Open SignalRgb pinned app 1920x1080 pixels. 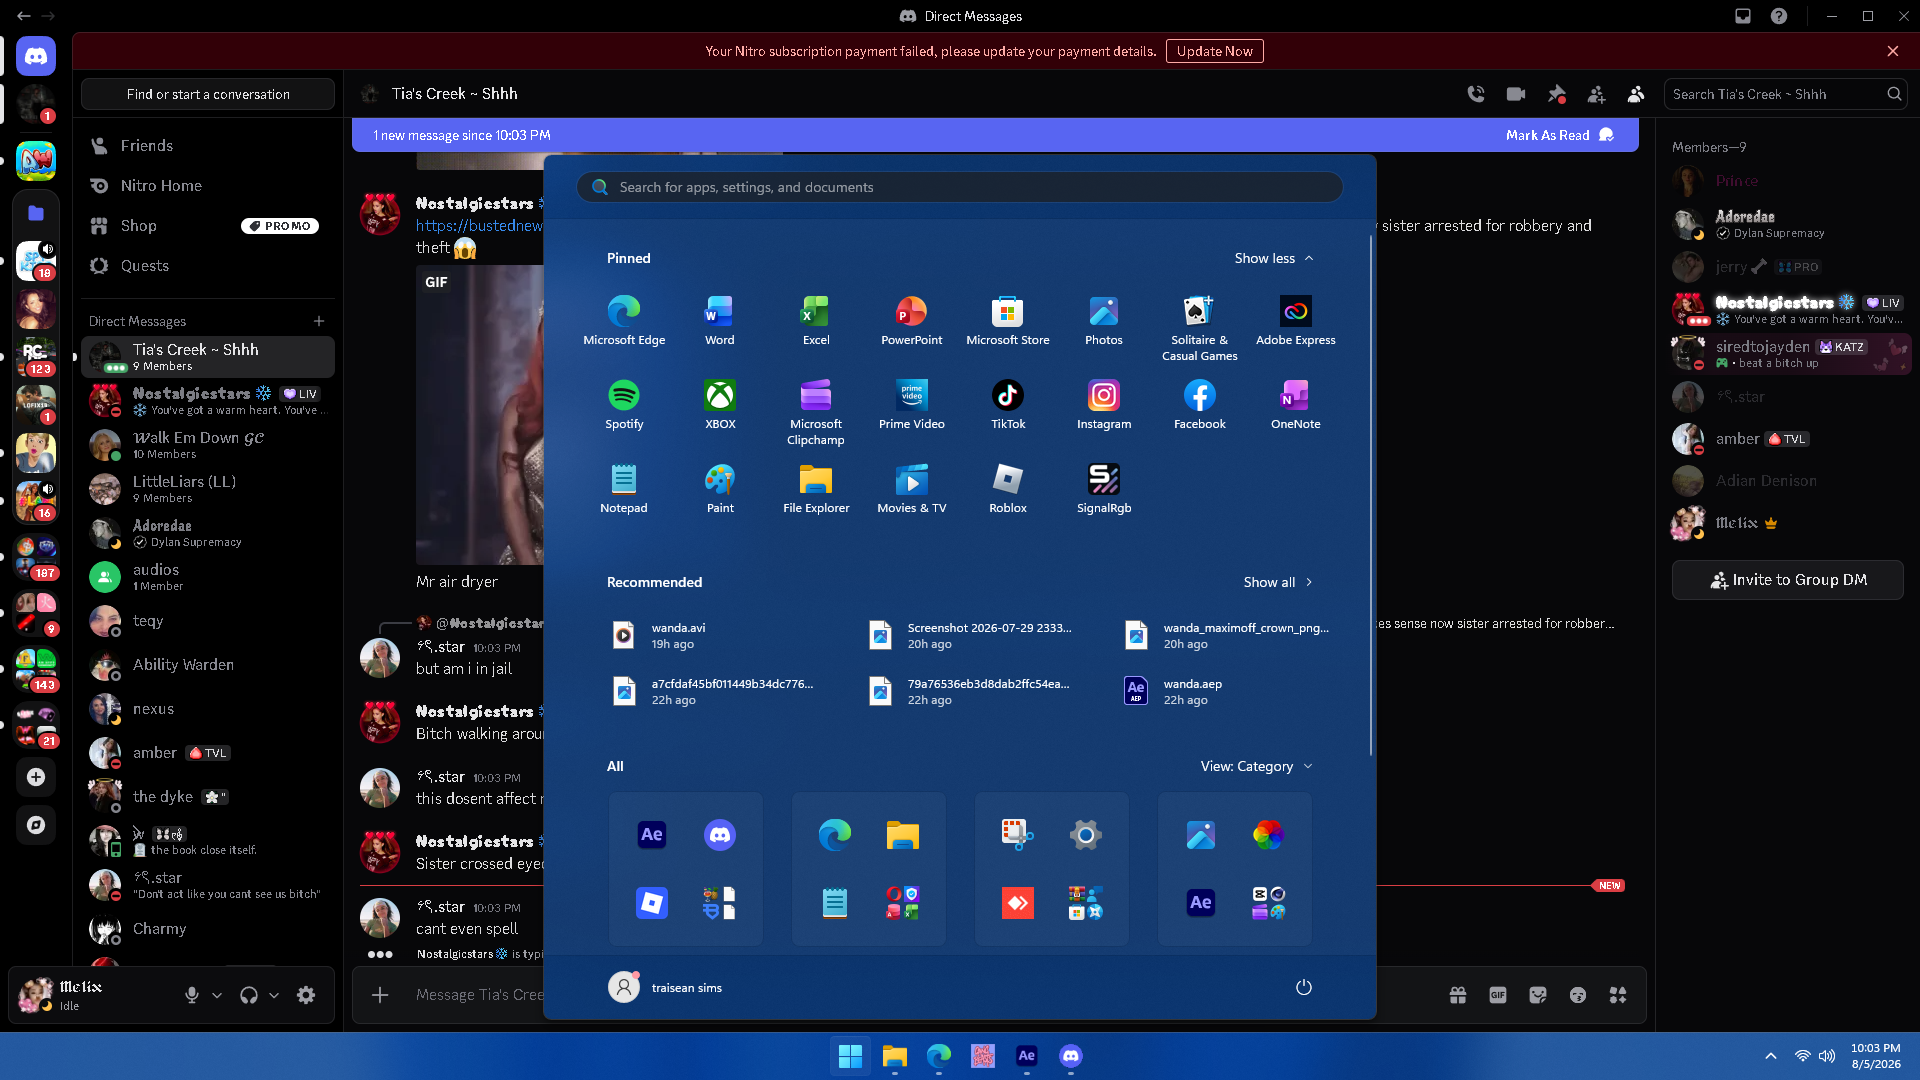tap(1104, 488)
